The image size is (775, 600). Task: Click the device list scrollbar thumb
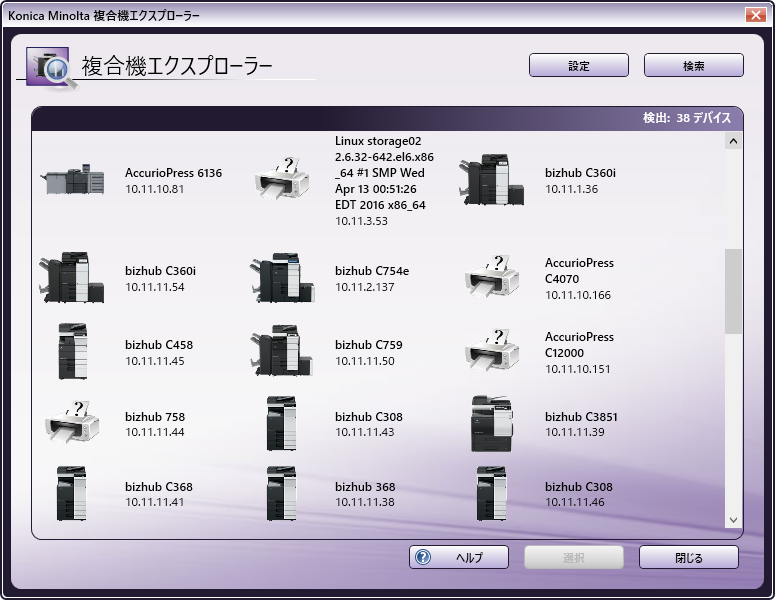[x=733, y=291]
